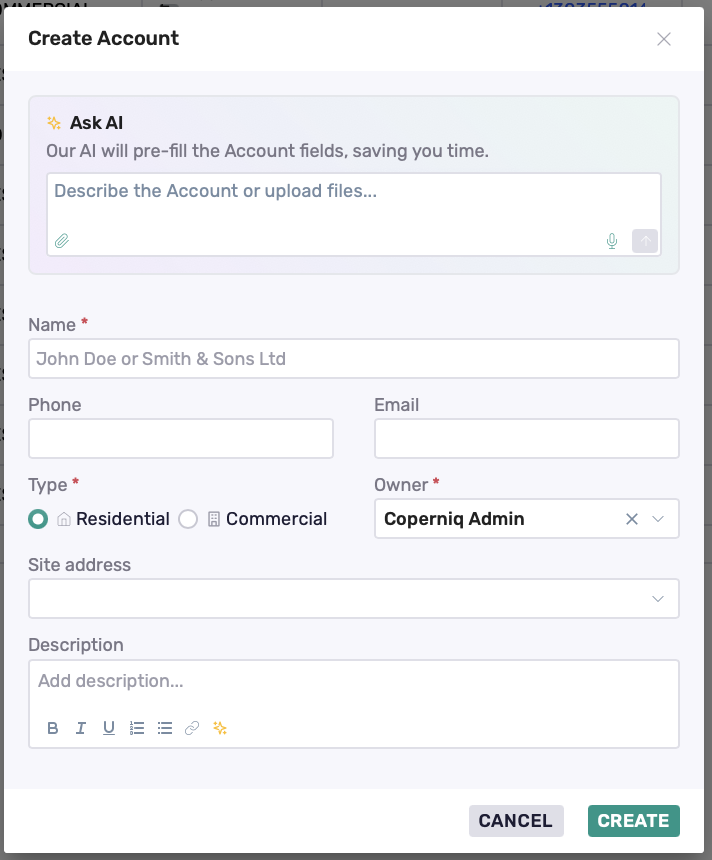Screen dimensions: 712x860
Task: Click the Phone input field
Action: (181, 439)
